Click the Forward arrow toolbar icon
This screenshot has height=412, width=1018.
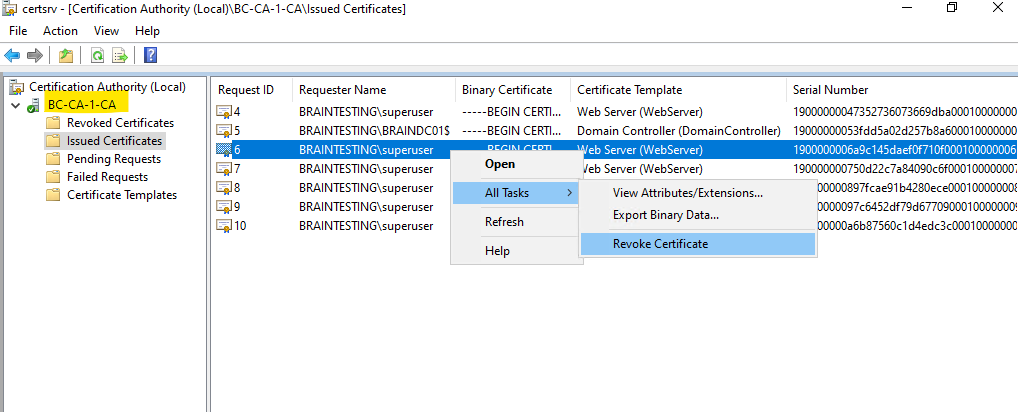35,56
